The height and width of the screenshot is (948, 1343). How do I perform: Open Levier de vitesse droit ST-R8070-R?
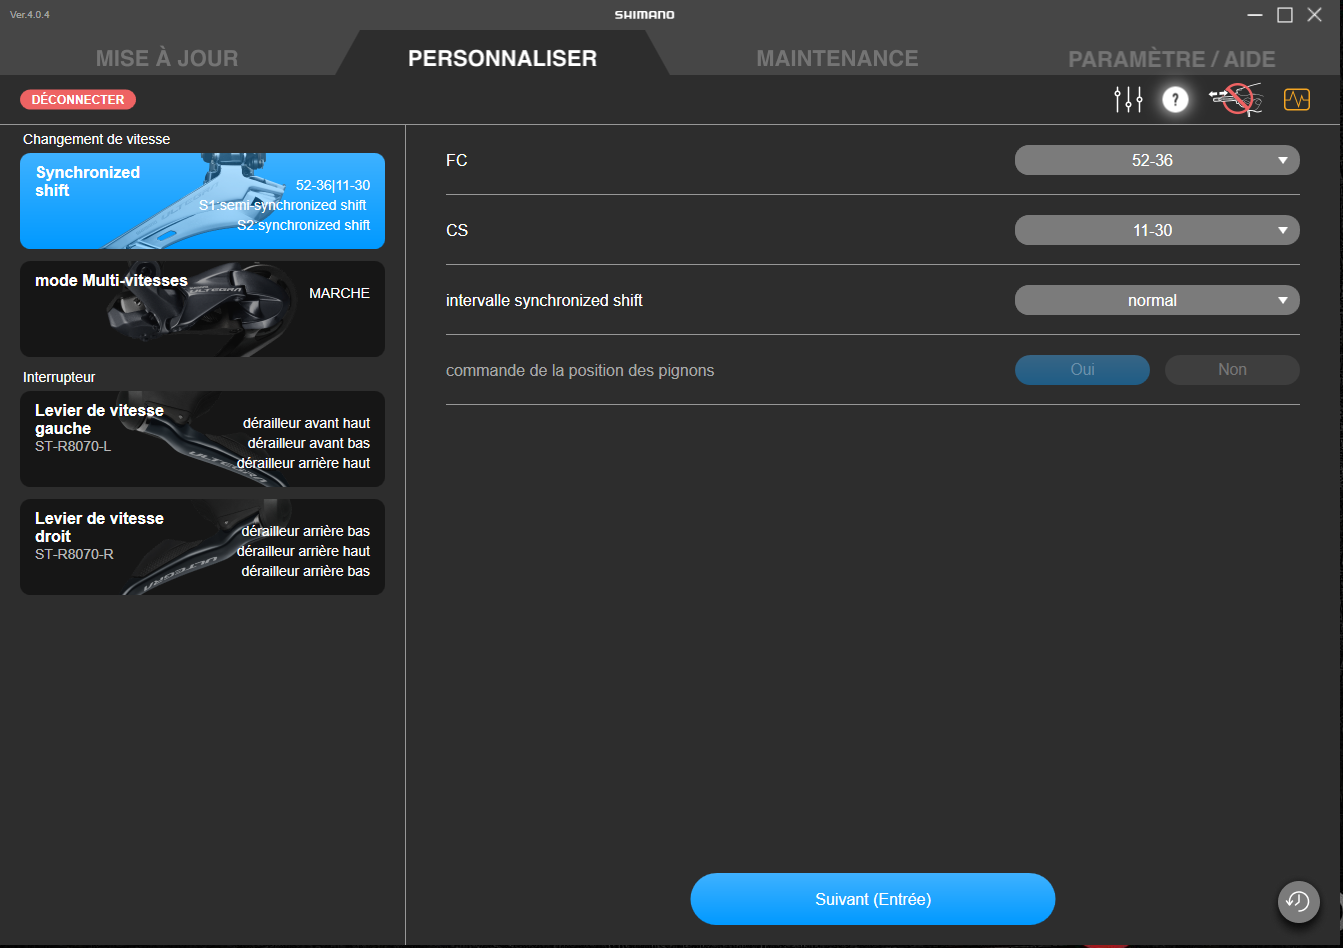point(202,547)
